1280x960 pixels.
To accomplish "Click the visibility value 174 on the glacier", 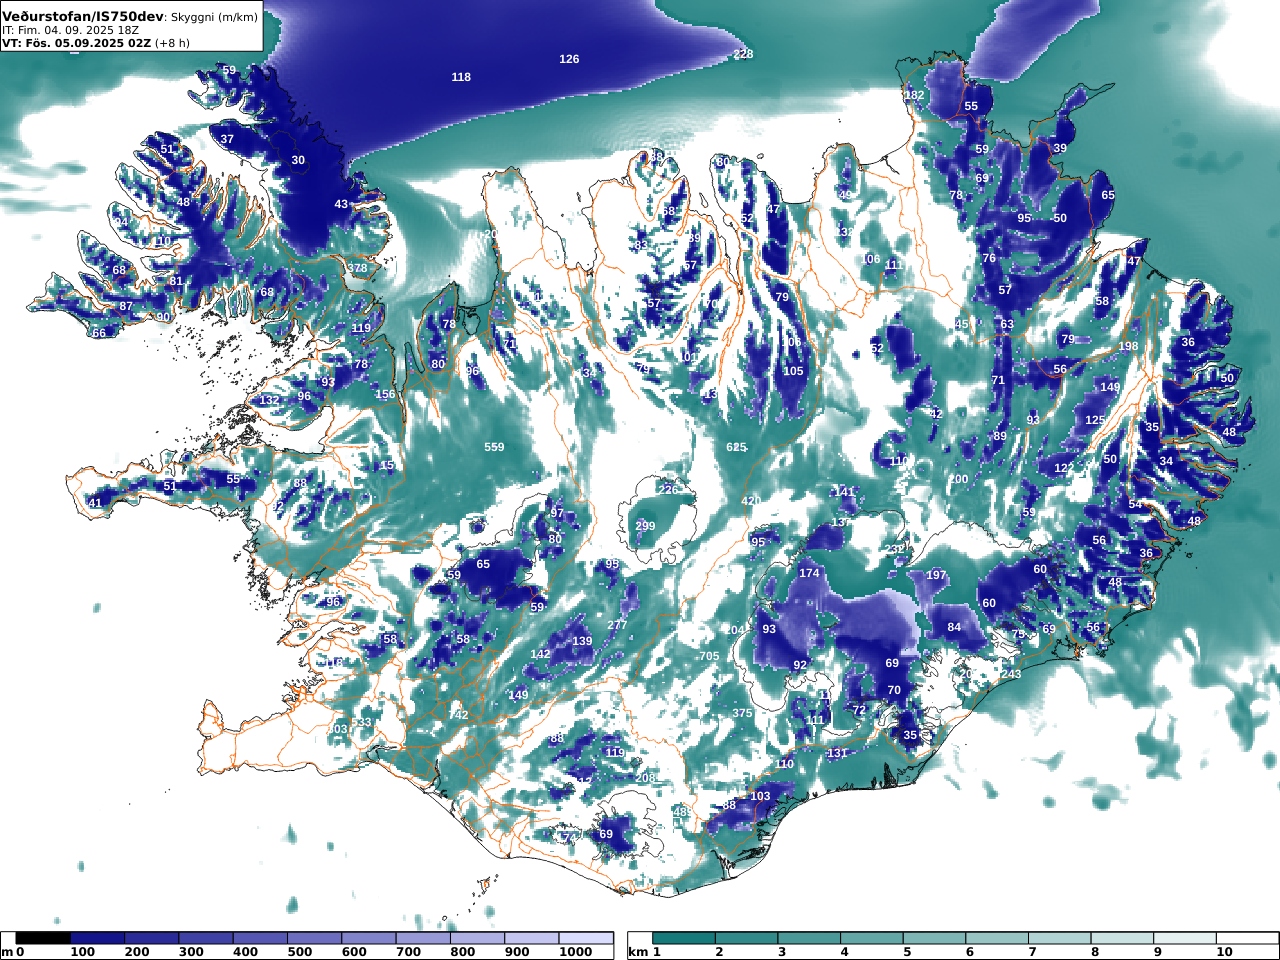I will 809,573.
